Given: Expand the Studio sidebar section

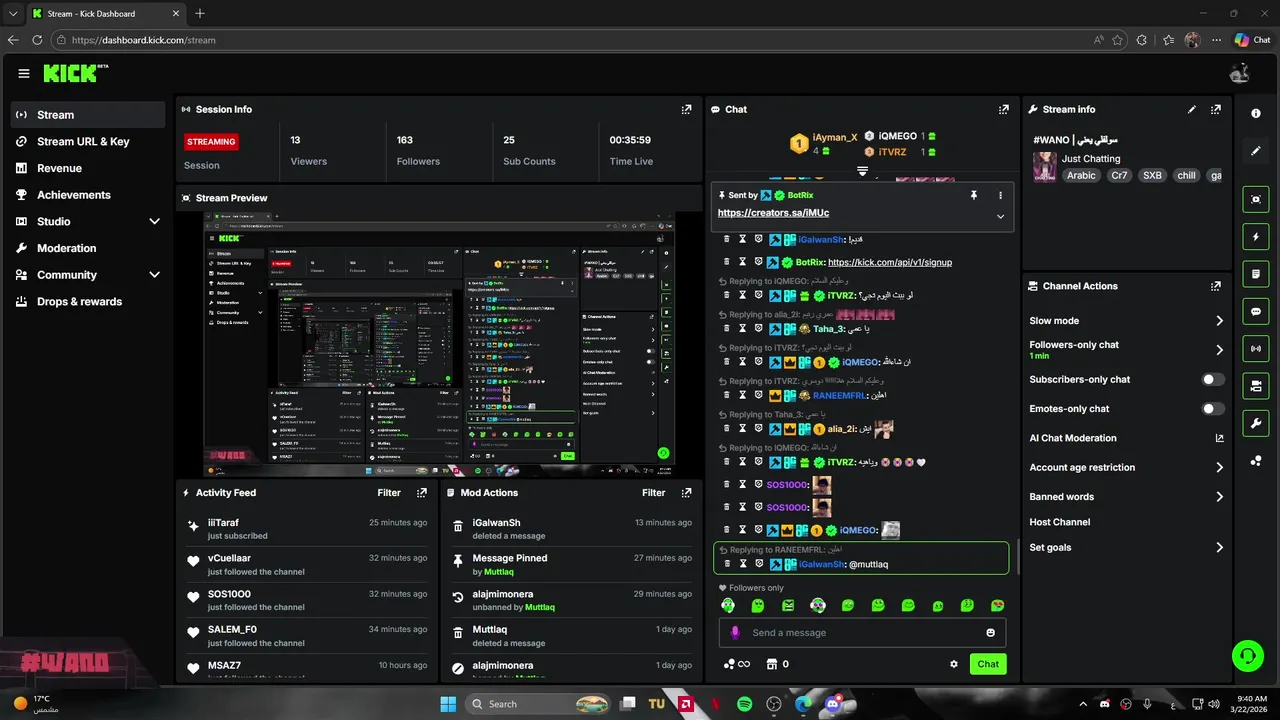Looking at the screenshot, I should click(154, 222).
